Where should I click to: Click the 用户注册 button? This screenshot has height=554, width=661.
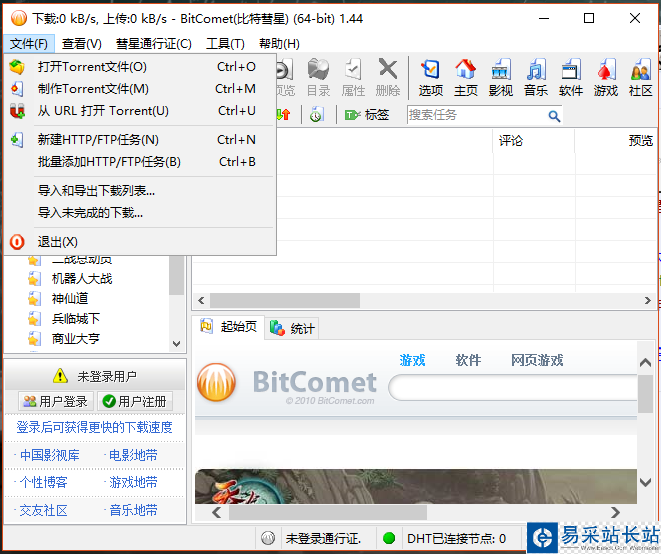pyautogui.click(x=135, y=401)
